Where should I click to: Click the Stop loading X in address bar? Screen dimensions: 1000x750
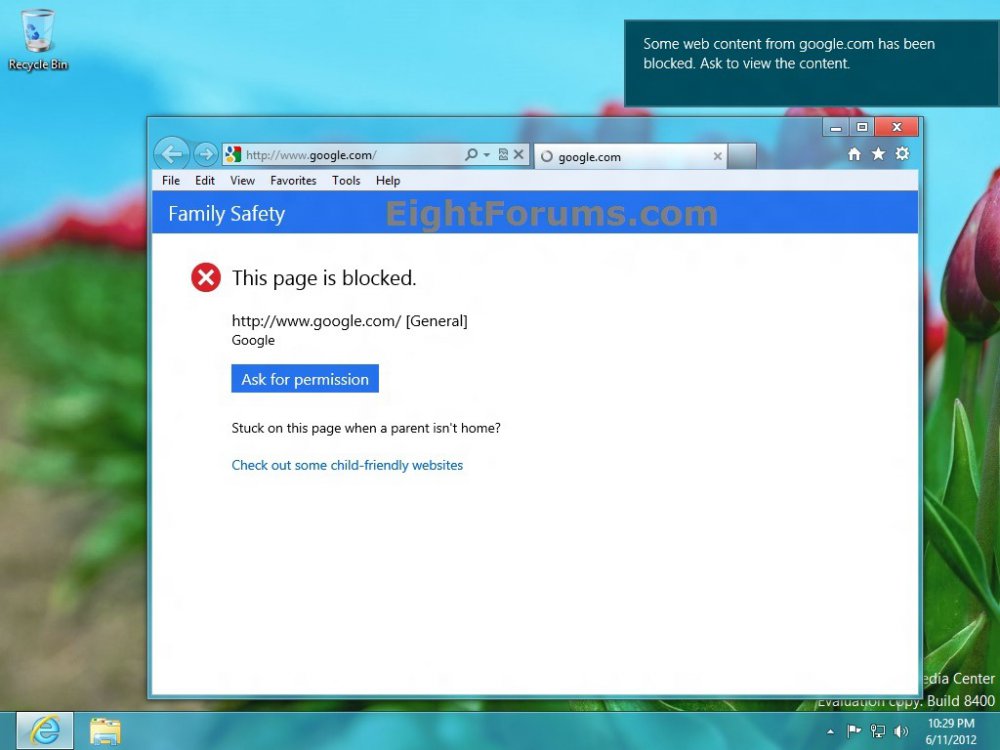(x=518, y=155)
